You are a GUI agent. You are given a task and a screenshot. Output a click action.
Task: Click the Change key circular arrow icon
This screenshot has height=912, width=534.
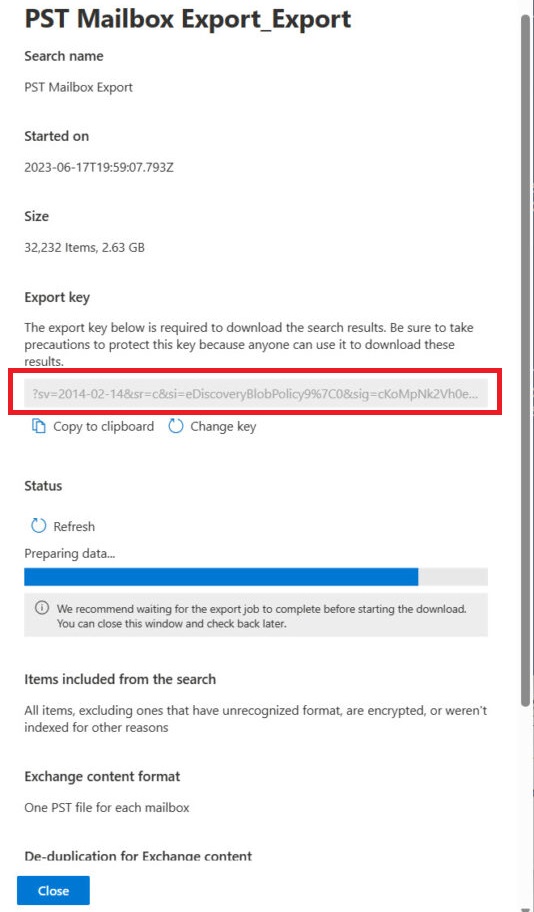tap(176, 426)
